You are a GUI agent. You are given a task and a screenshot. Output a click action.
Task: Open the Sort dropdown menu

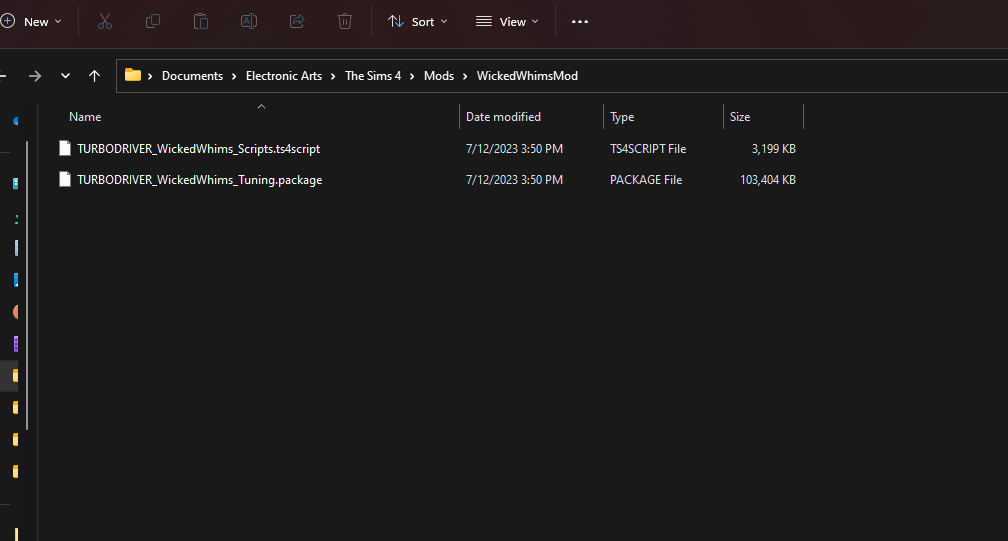[x=418, y=21]
